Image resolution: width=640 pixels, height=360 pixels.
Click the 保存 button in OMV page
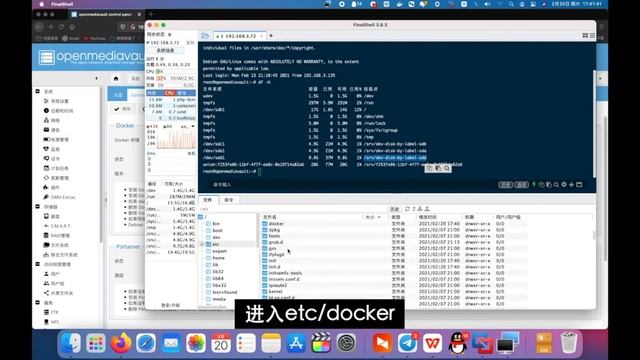tap(122, 109)
